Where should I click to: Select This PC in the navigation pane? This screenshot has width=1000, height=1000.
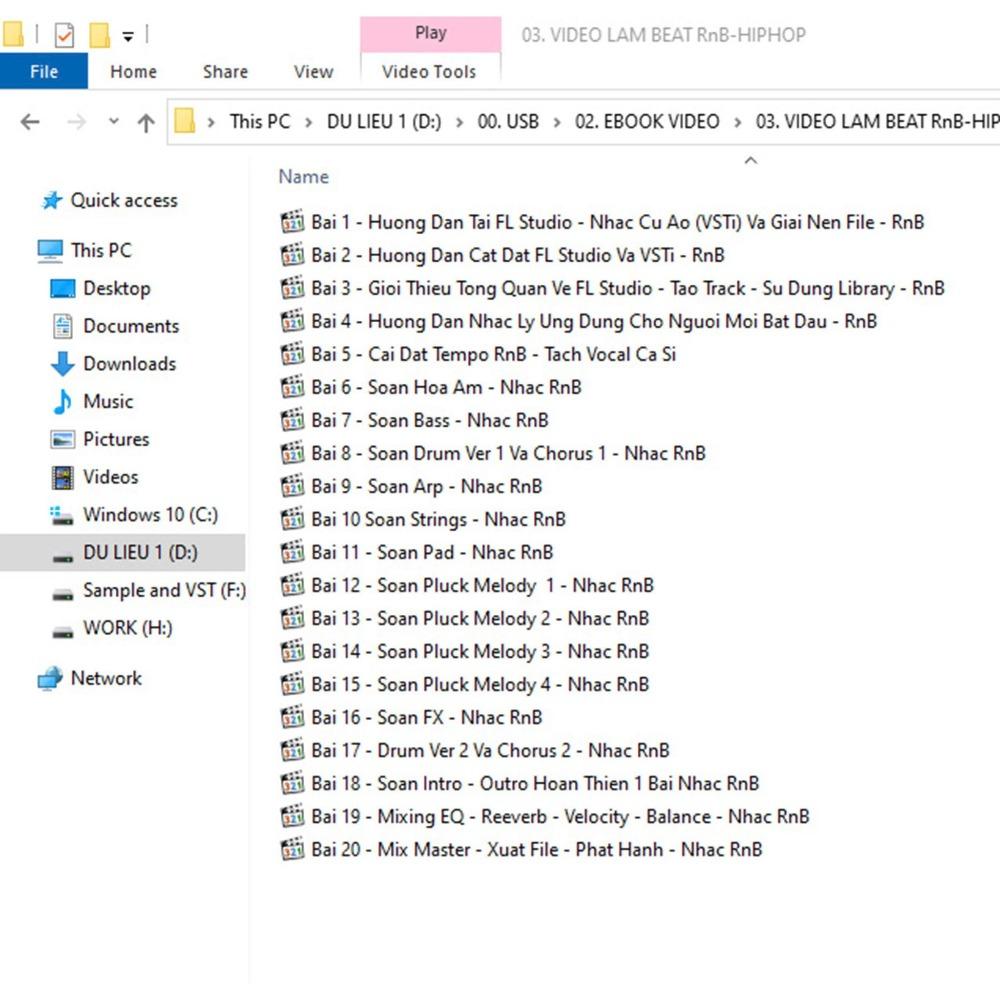101,250
